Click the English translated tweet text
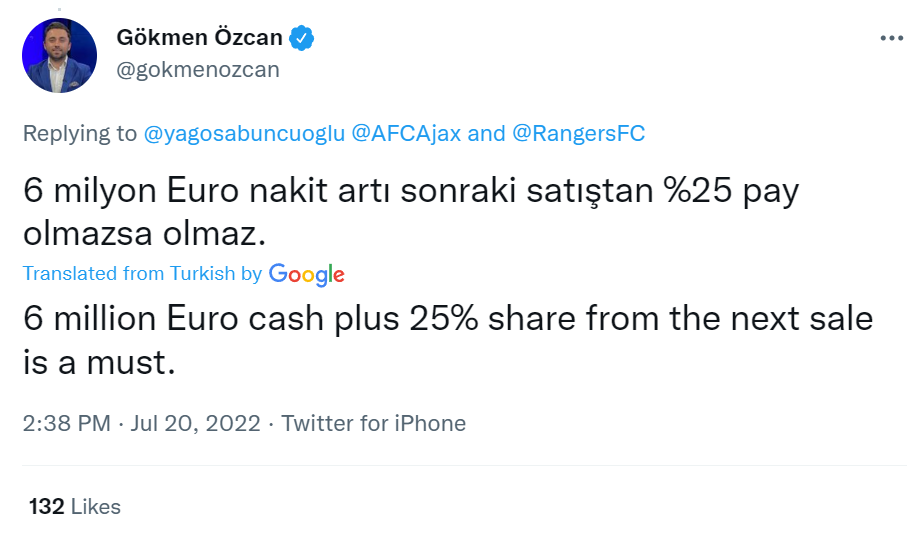The image size is (924, 542). coord(448,340)
